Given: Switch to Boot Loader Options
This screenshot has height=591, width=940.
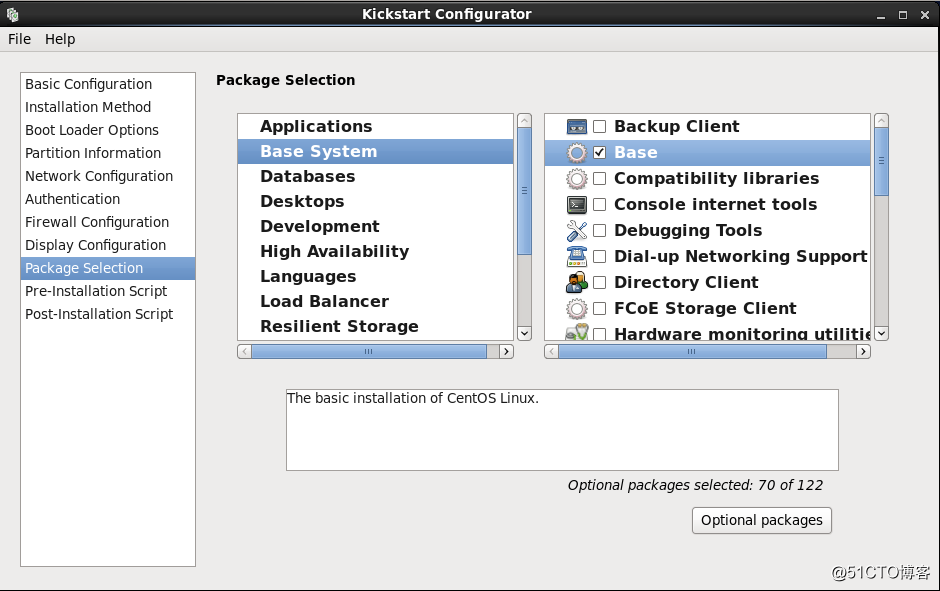Looking at the screenshot, I should 108,130.
